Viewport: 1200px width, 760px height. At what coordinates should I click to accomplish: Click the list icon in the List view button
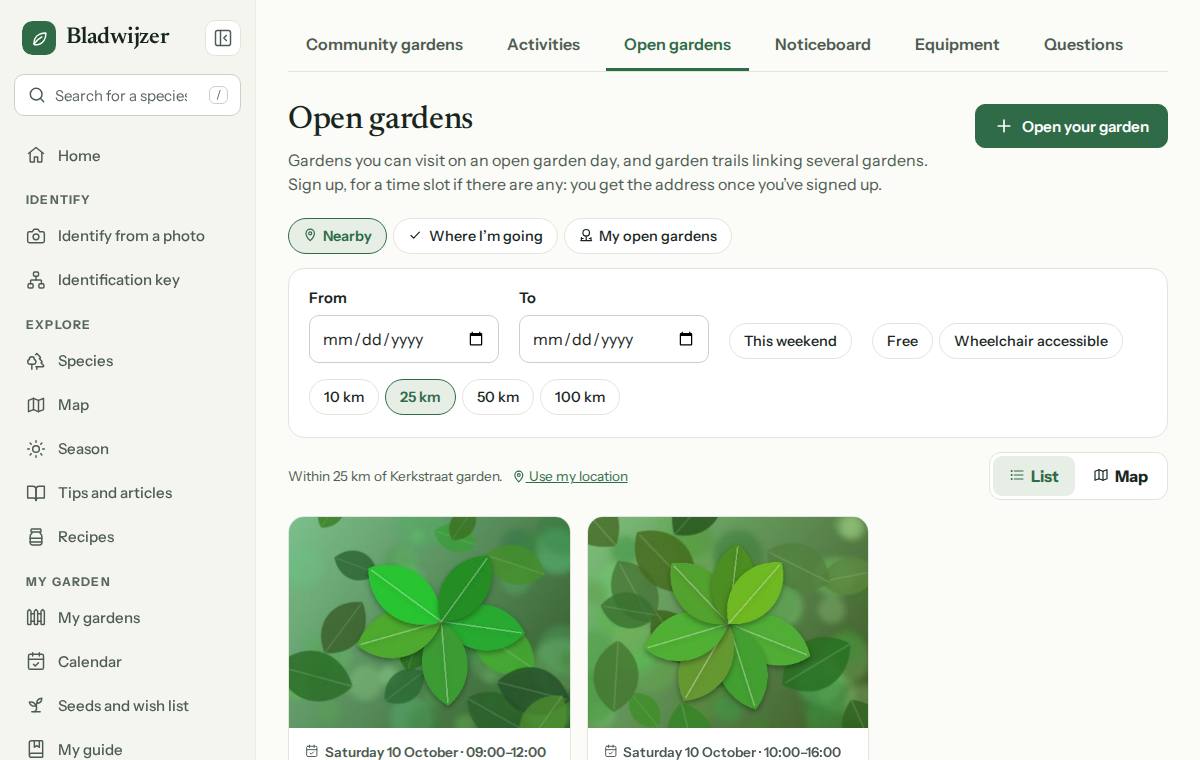click(x=1017, y=475)
